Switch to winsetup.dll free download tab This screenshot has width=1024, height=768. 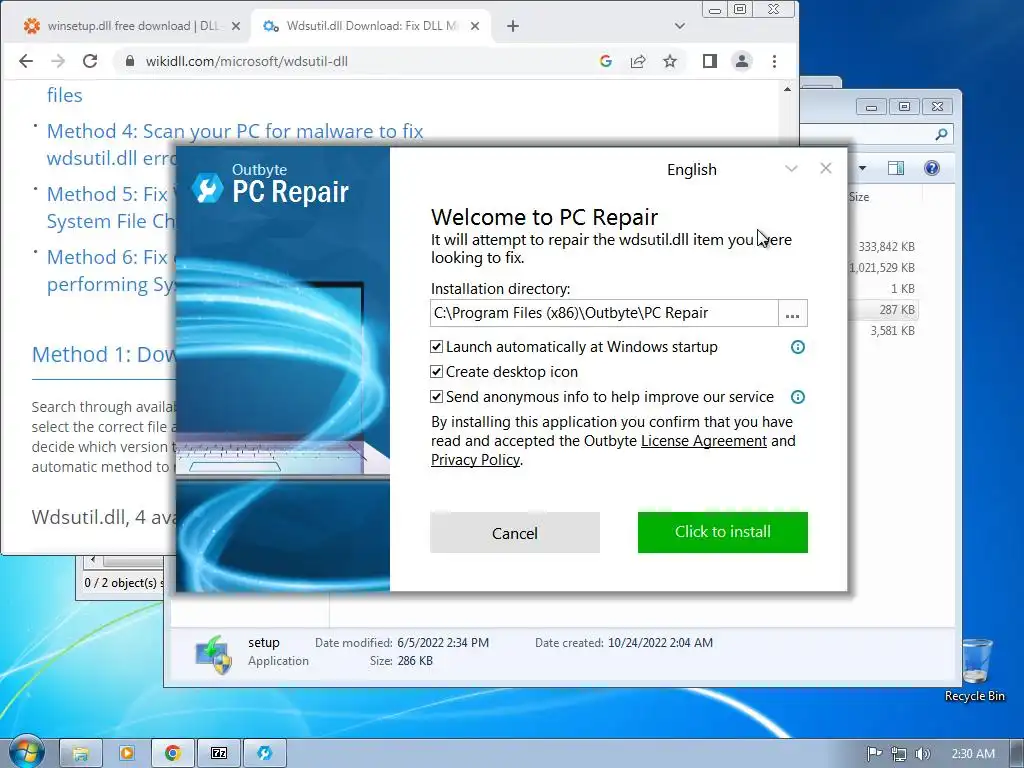point(131,26)
